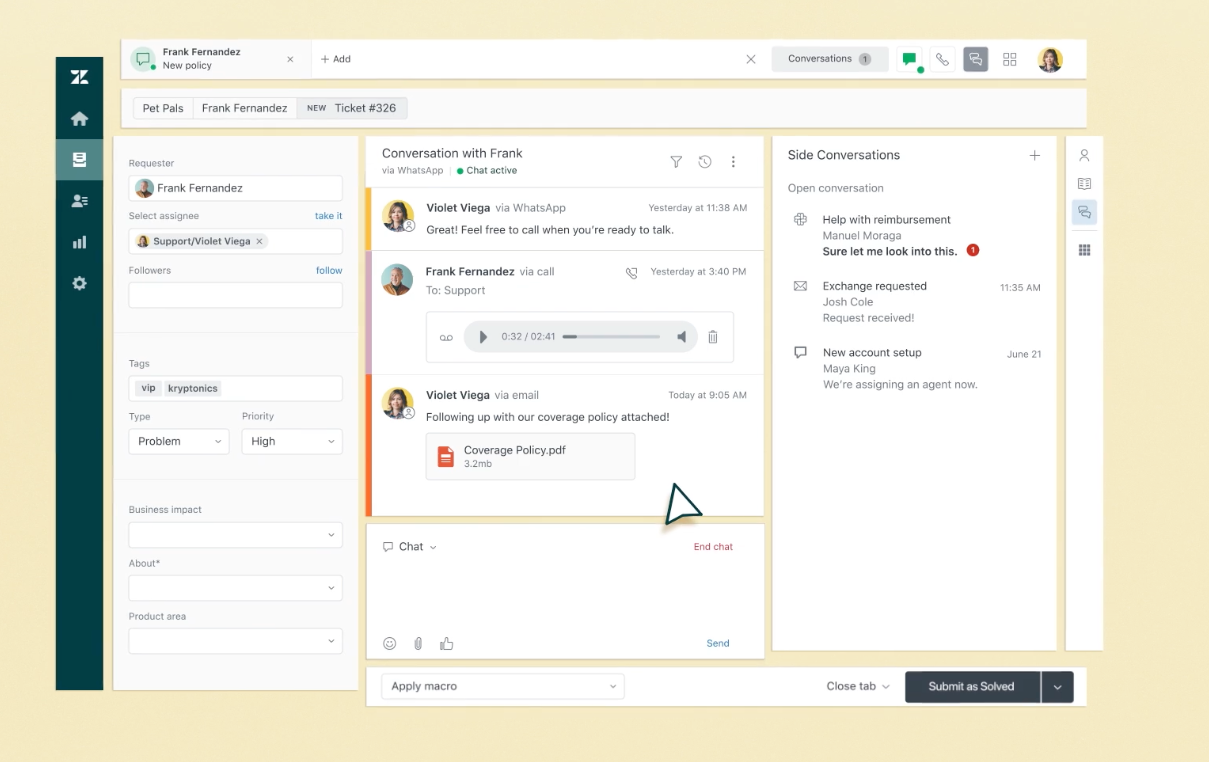Viewport: 1209px width, 762px height.
Task: Open conversation more options menu
Action: (x=733, y=162)
